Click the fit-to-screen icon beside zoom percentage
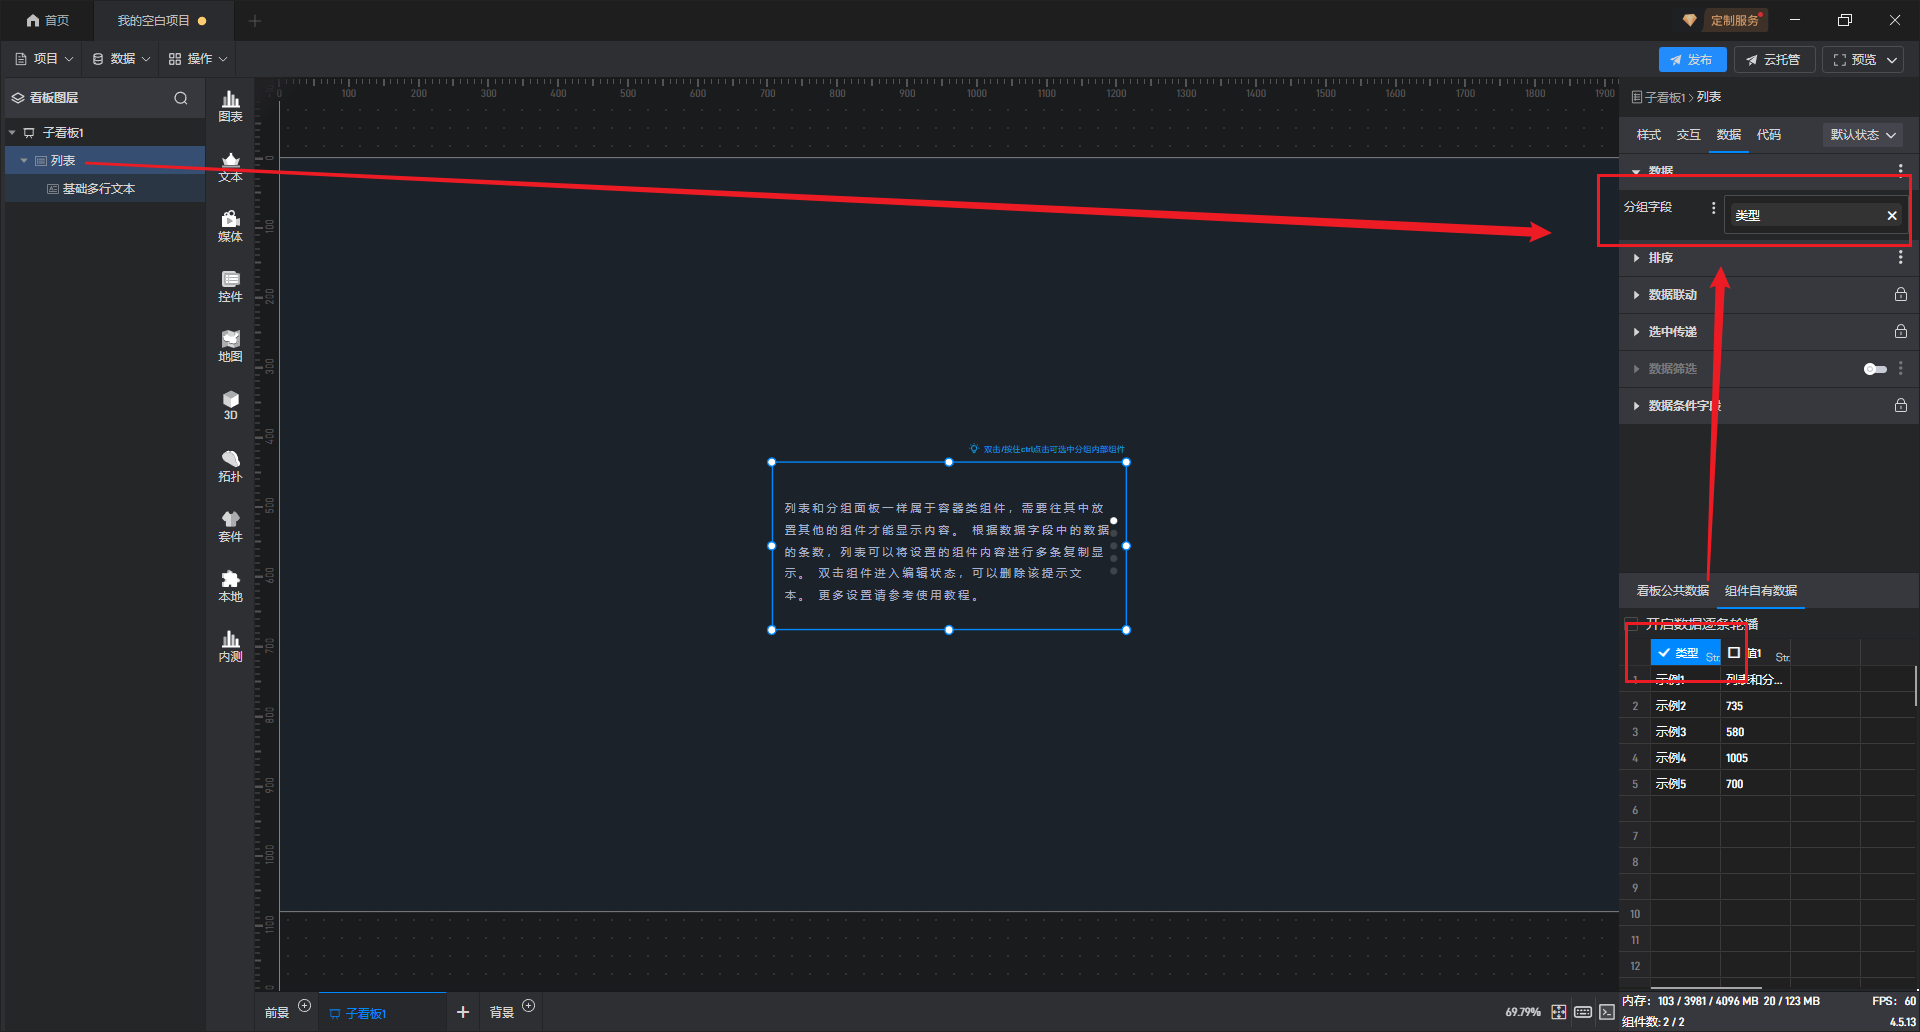 point(1558,1012)
